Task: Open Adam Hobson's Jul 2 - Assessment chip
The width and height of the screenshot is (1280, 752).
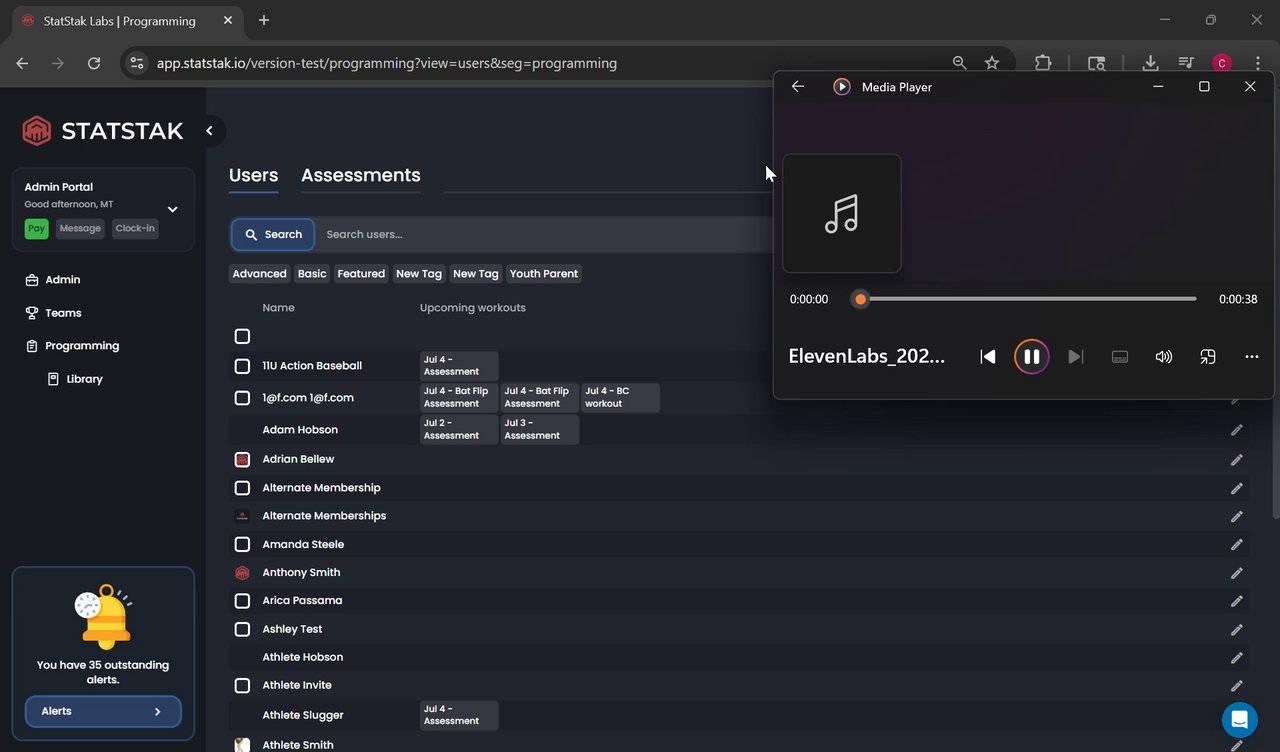Action: point(459,430)
